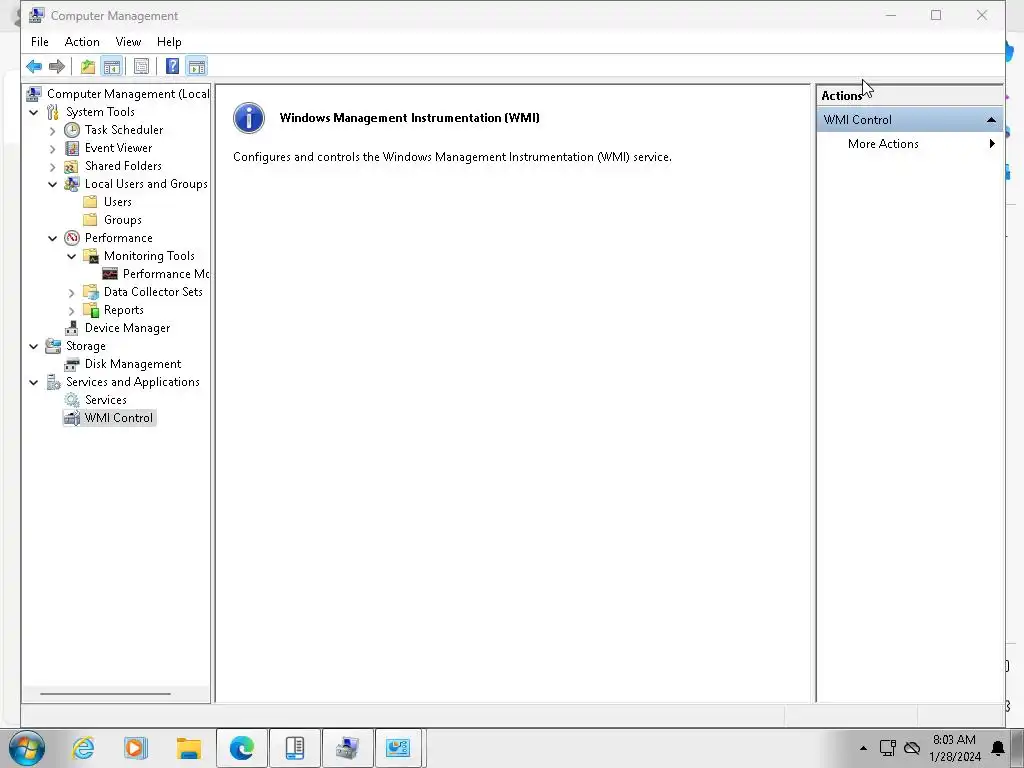Image resolution: width=1024 pixels, height=768 pixels.
Task: Click the Event Viewer icon
Action: (x=72, y=148)
